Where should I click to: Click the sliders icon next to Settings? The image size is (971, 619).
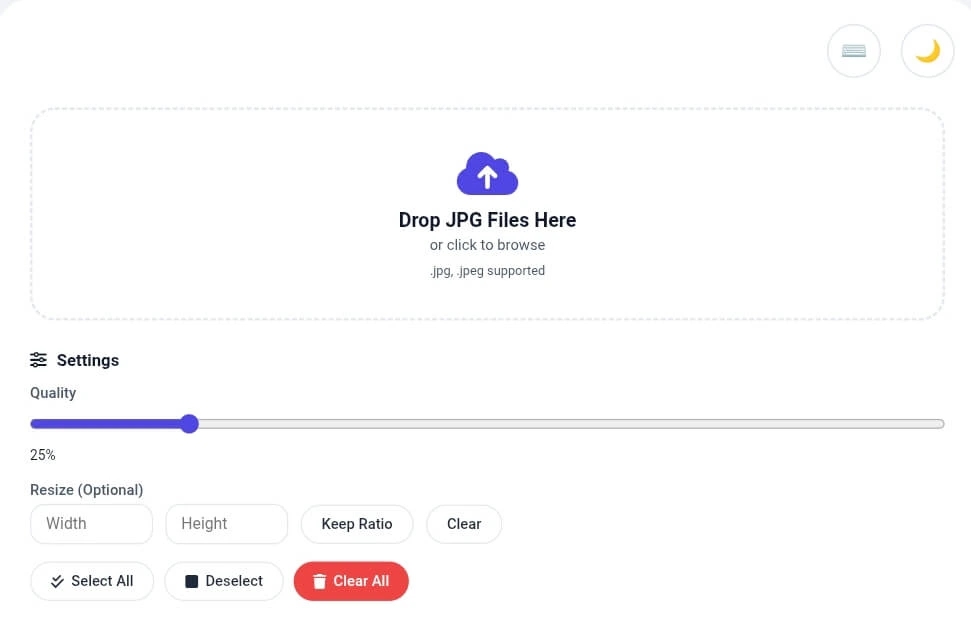click(38, 360)
